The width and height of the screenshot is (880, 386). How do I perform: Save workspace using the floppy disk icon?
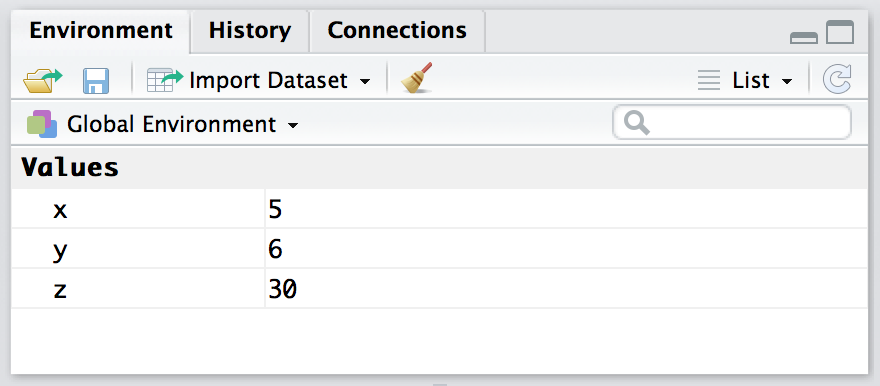pos(96,81)
